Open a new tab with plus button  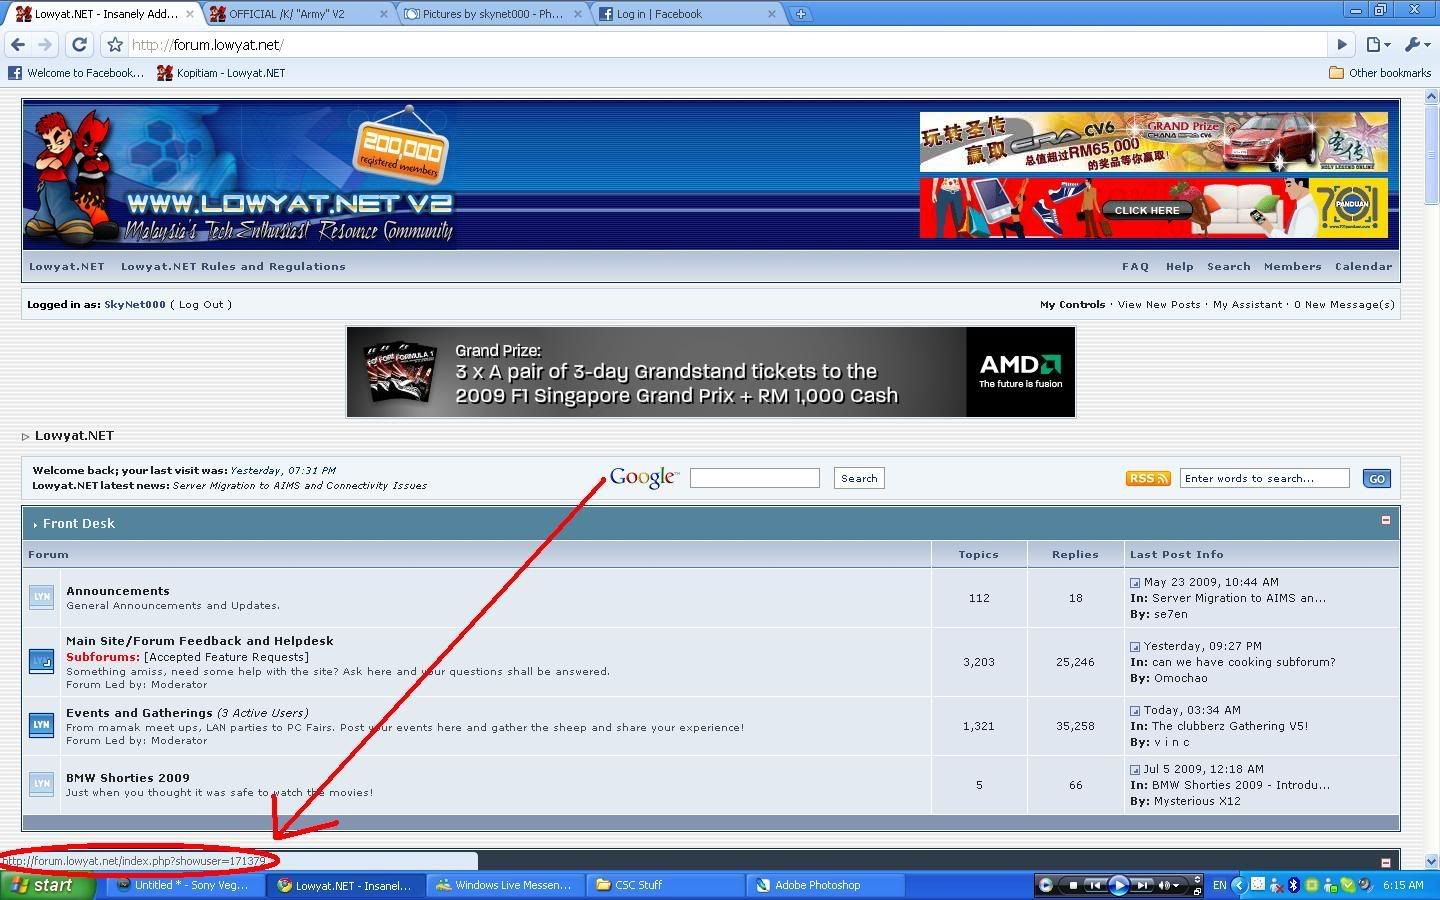coord(800,14)
